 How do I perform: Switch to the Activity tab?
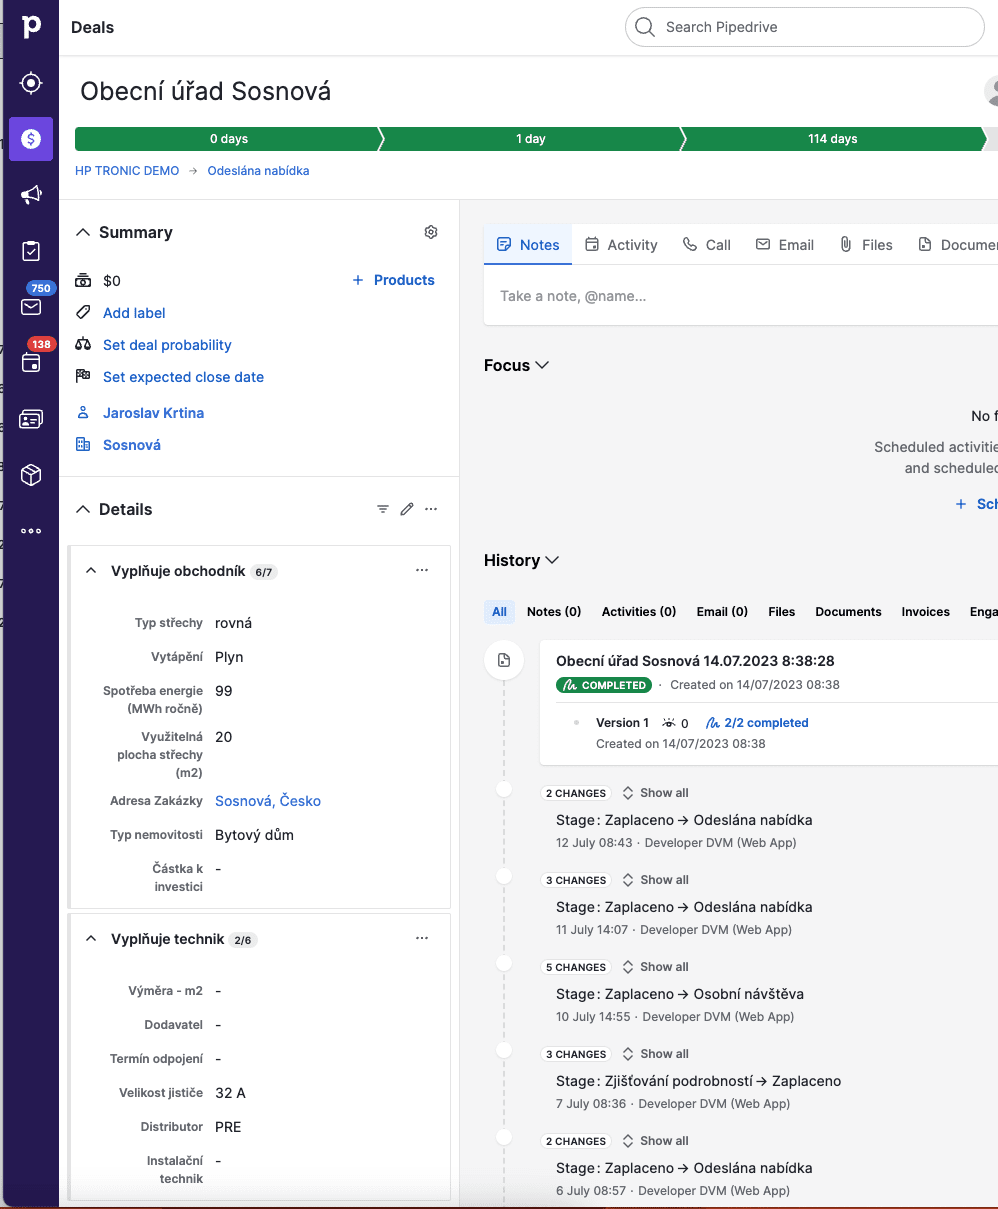[x=621, y=245]
